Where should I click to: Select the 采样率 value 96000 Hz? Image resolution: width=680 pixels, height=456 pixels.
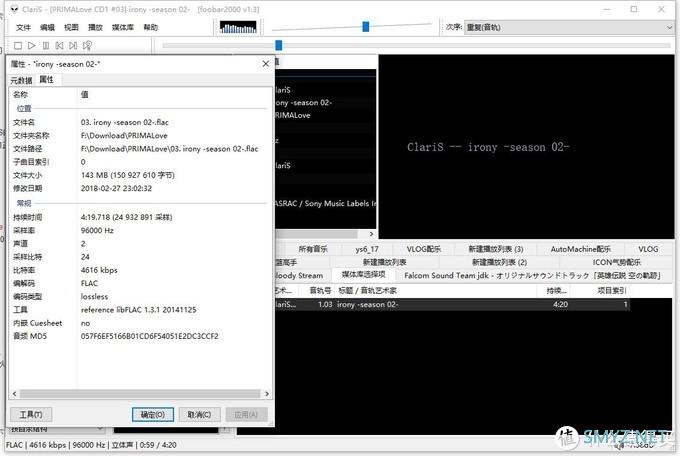(97, 230)
